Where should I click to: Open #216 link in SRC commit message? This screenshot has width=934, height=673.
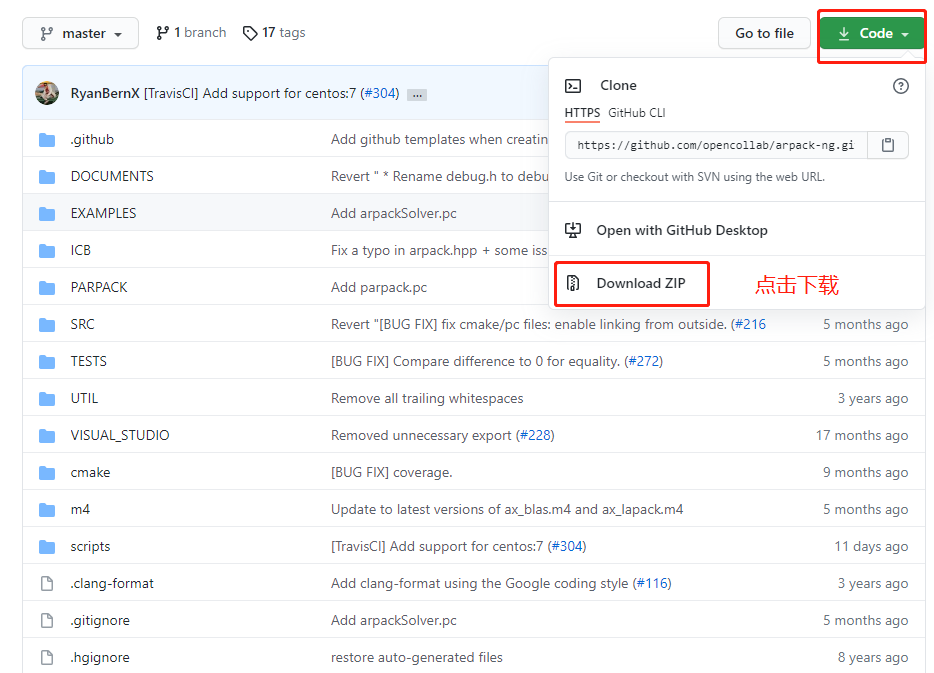tap(751, 324)
